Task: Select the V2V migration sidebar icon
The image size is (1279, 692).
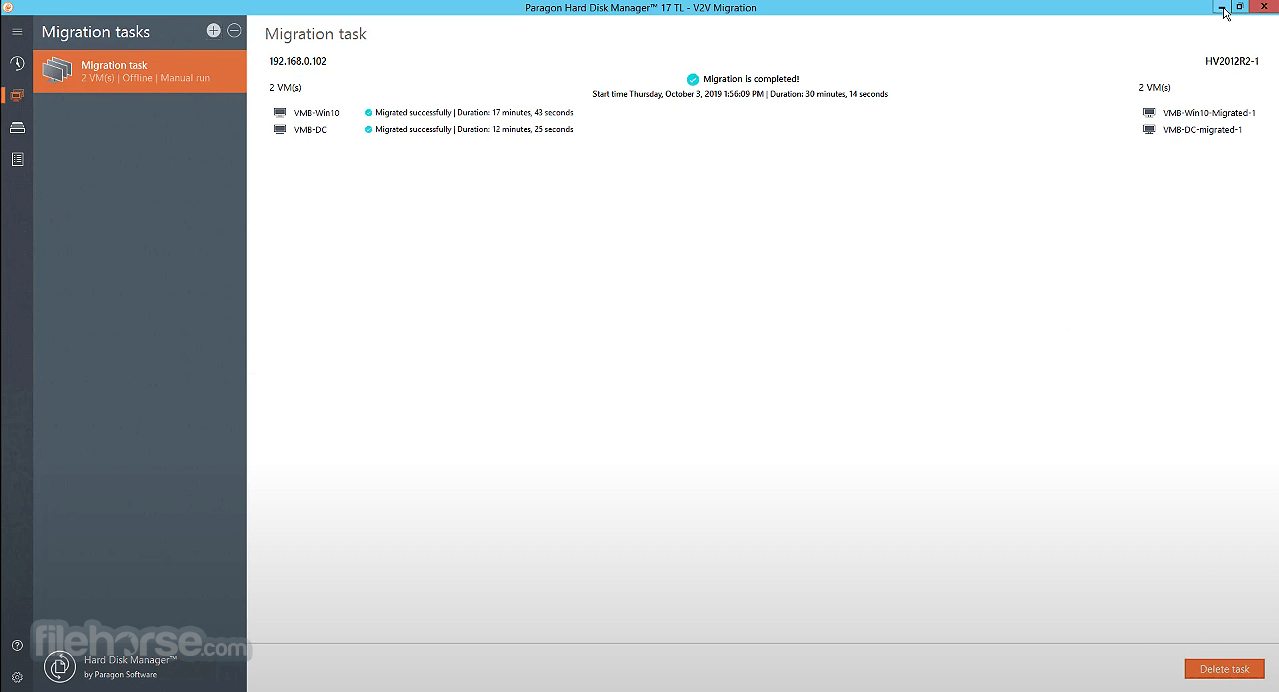Action: pyautogui.click(x=17, y=96)
